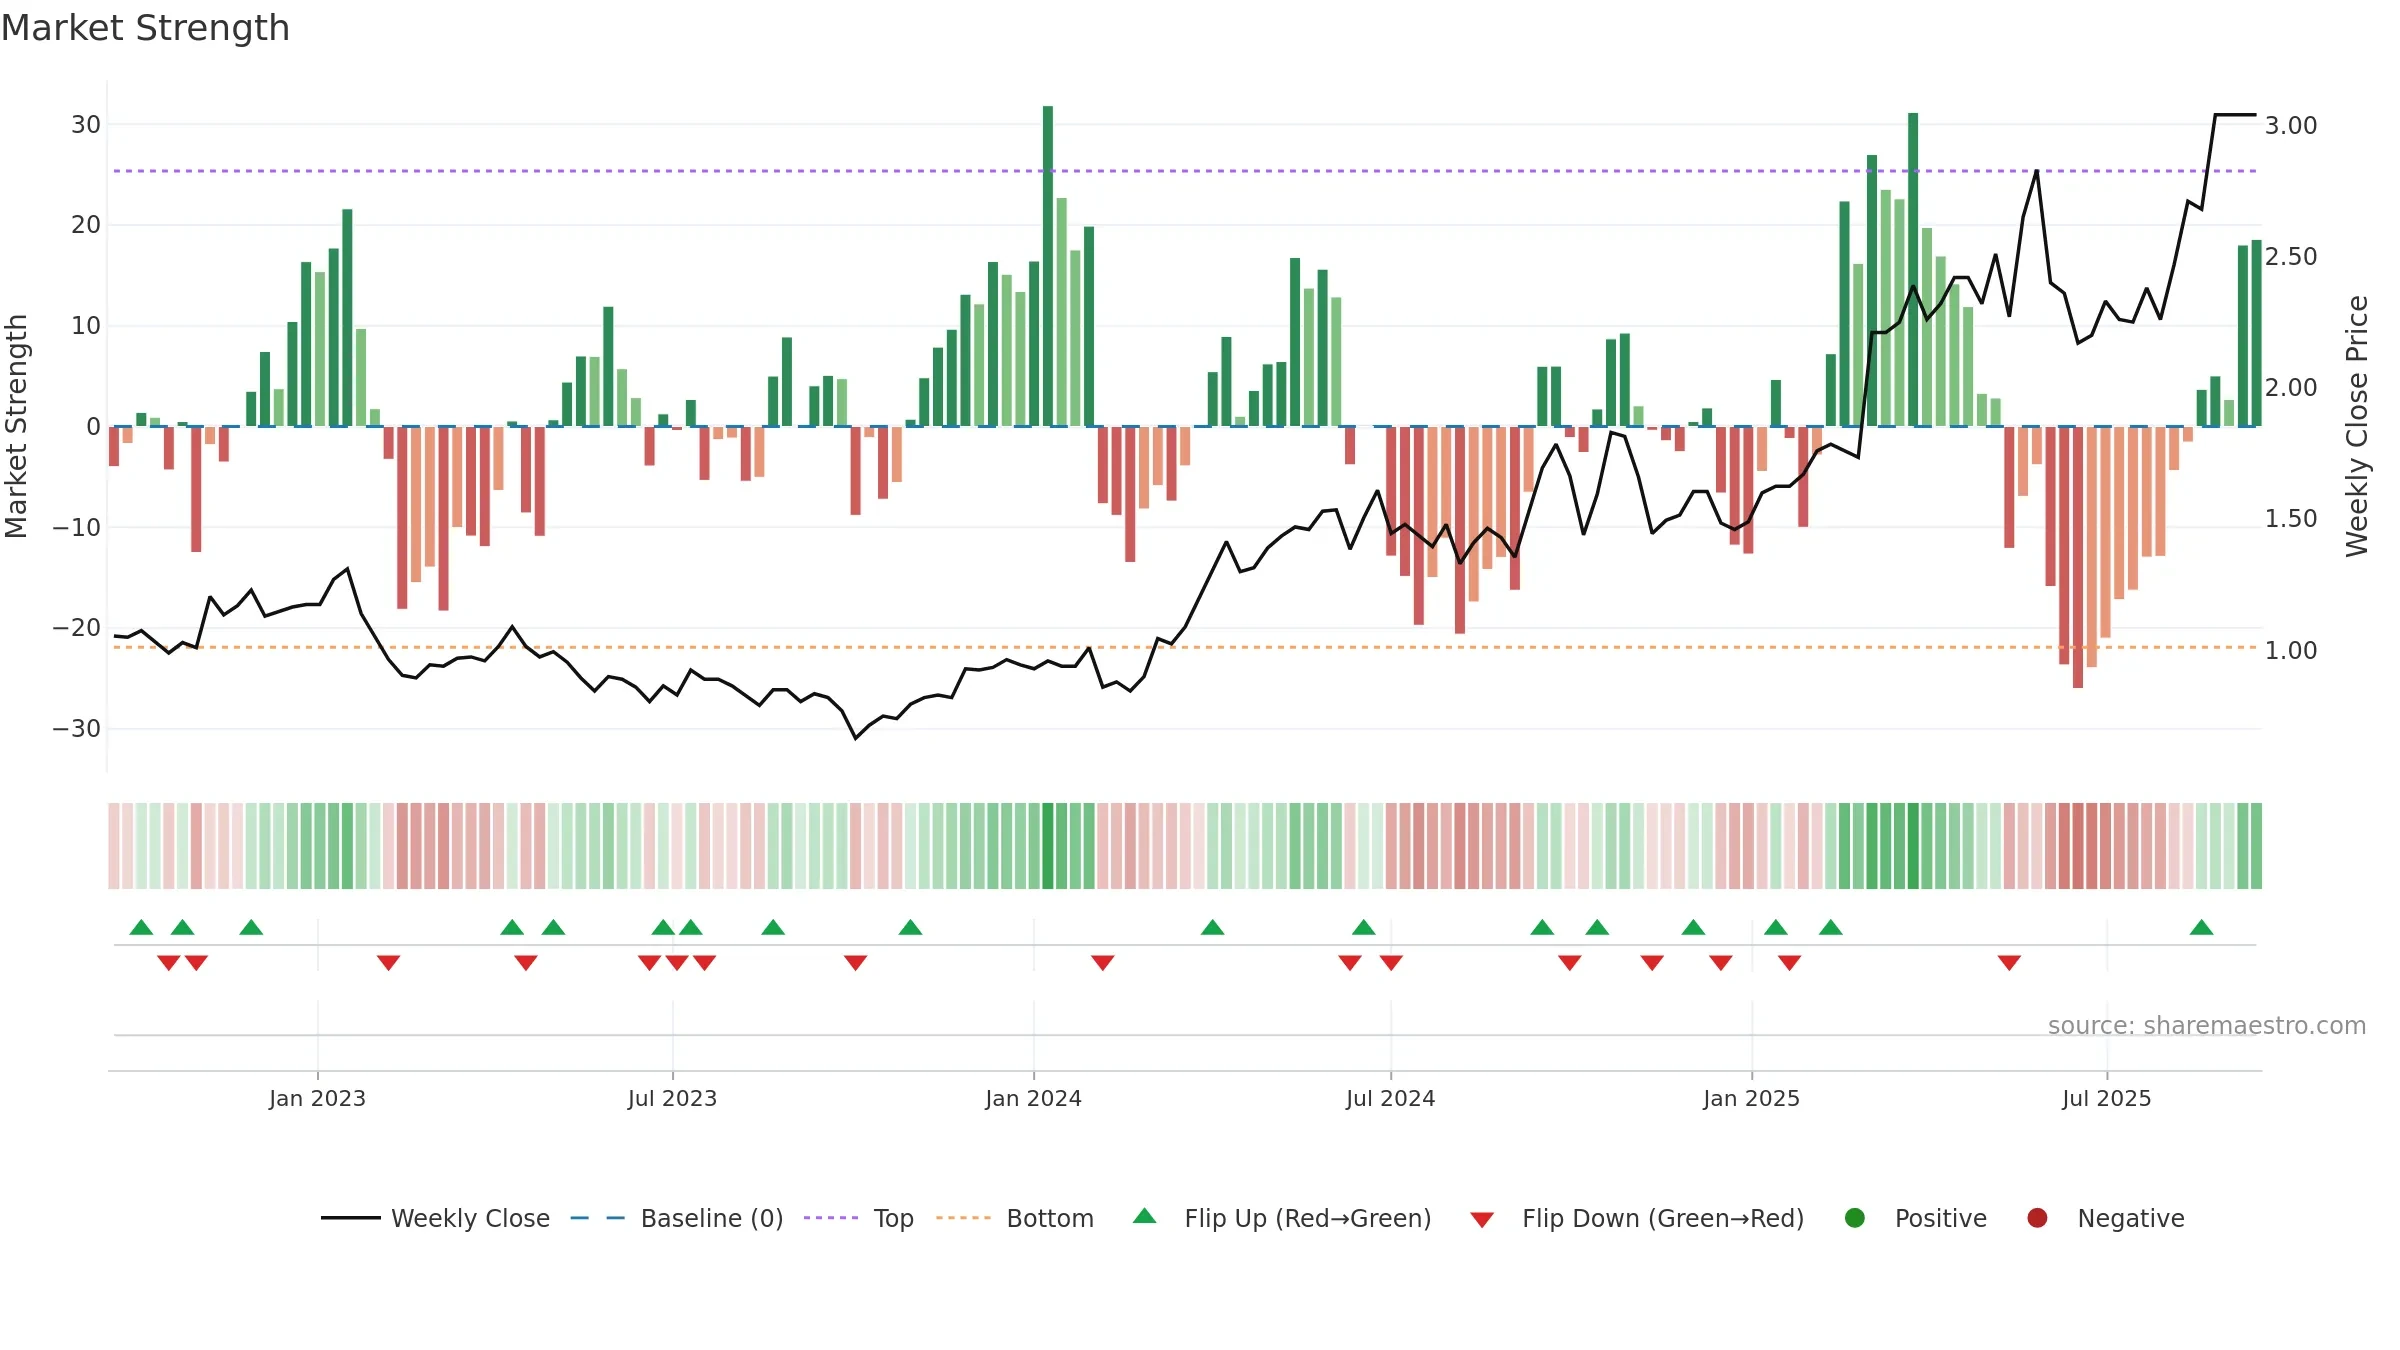
Task: Click the green Positive dot in the legend
Action: (1855, 1218)
